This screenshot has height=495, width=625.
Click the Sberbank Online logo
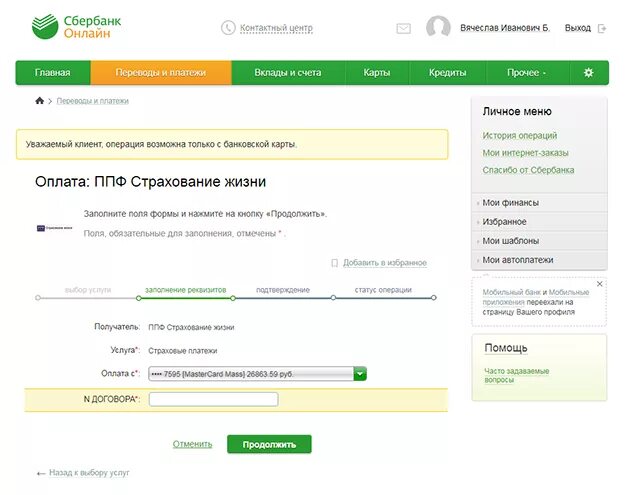(x=76, y=26)
